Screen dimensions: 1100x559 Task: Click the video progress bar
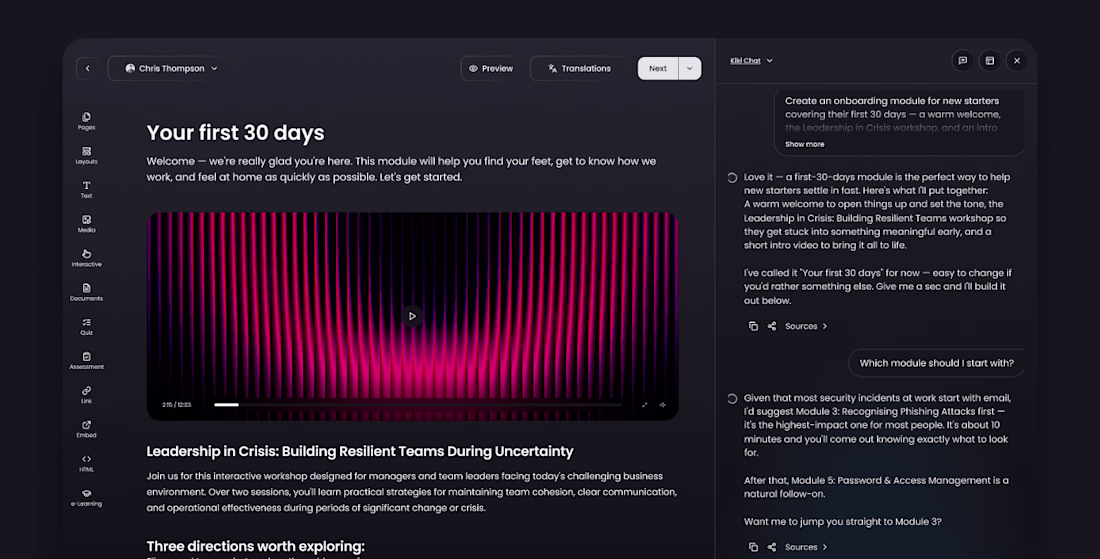(x=418, y=405)
